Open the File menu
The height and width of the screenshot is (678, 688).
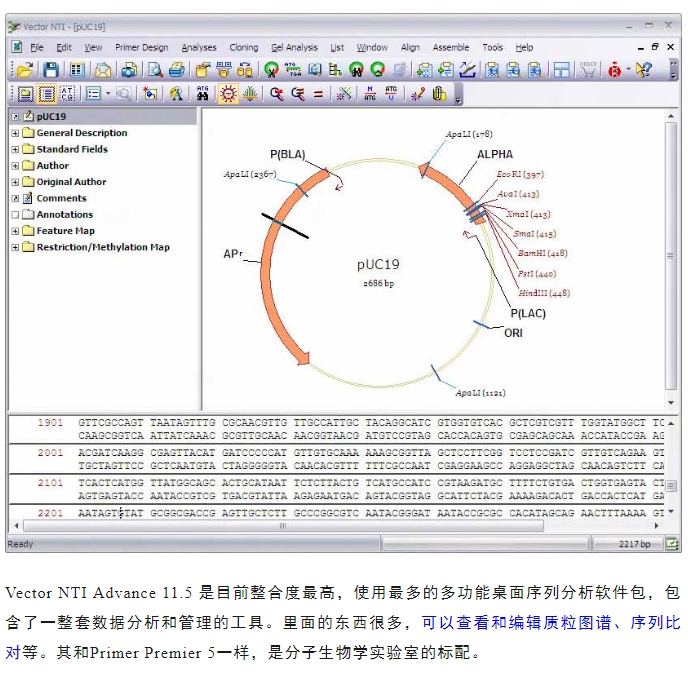[36, 47]
